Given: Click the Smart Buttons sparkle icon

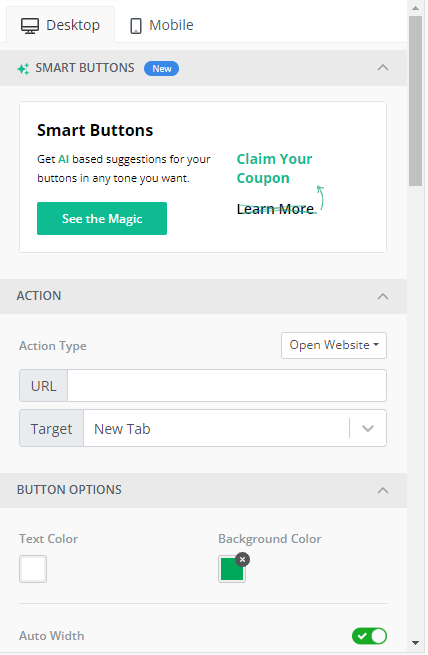Looking at the screenshot, I should (23, 69).
